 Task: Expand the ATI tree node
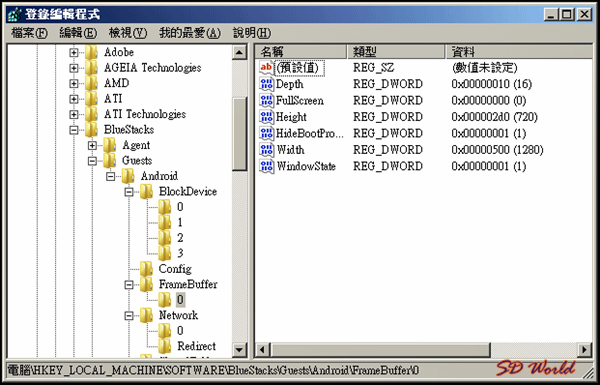(74, 99)
